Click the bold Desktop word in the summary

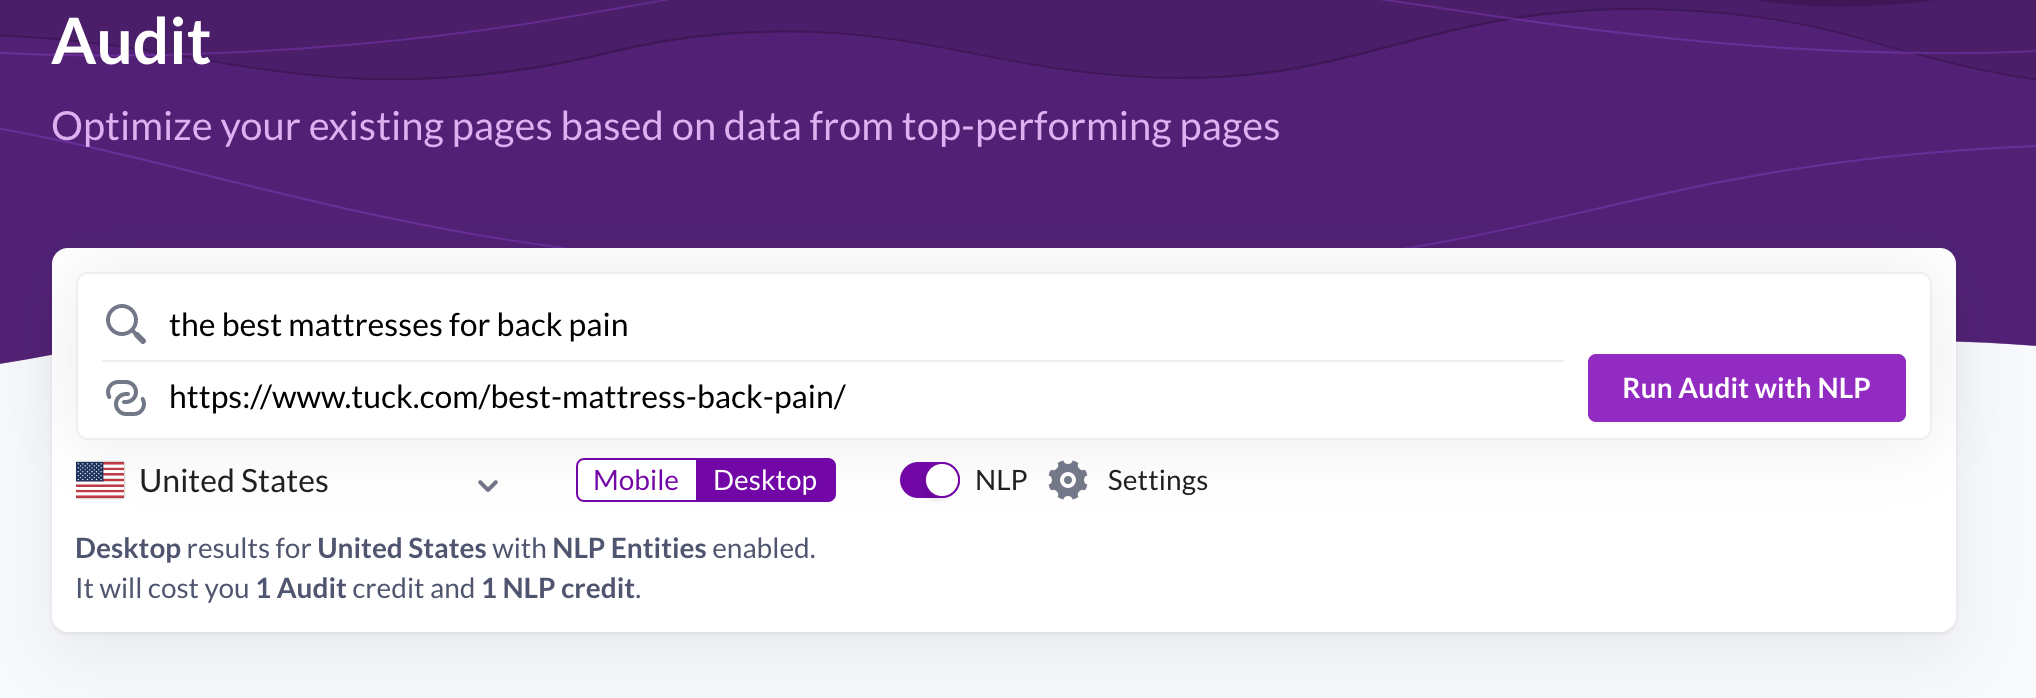click(128, 548)
